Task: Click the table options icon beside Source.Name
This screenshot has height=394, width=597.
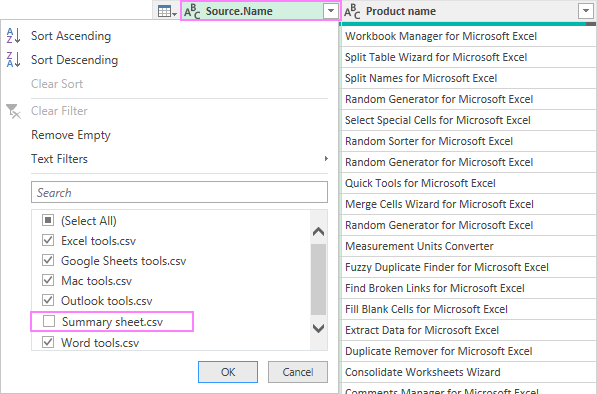Action: [167, 11]
